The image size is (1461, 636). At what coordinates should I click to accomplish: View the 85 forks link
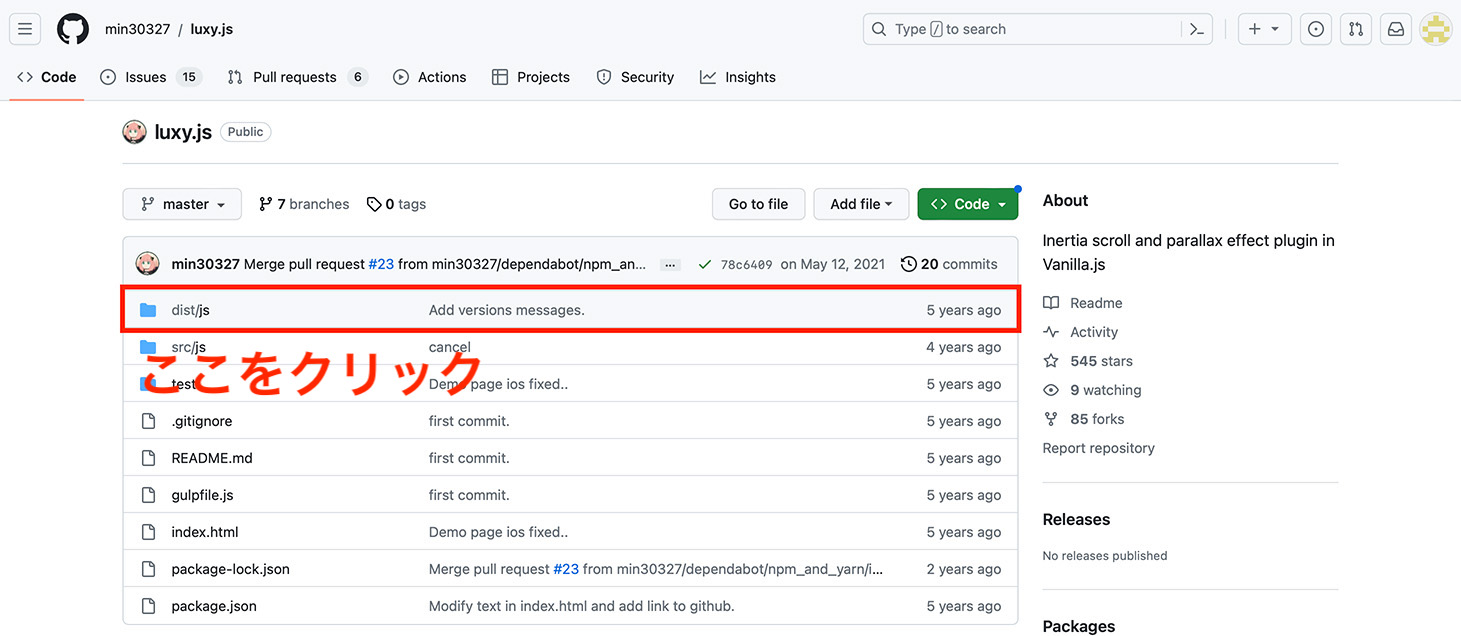click(x=1084, y=419)
